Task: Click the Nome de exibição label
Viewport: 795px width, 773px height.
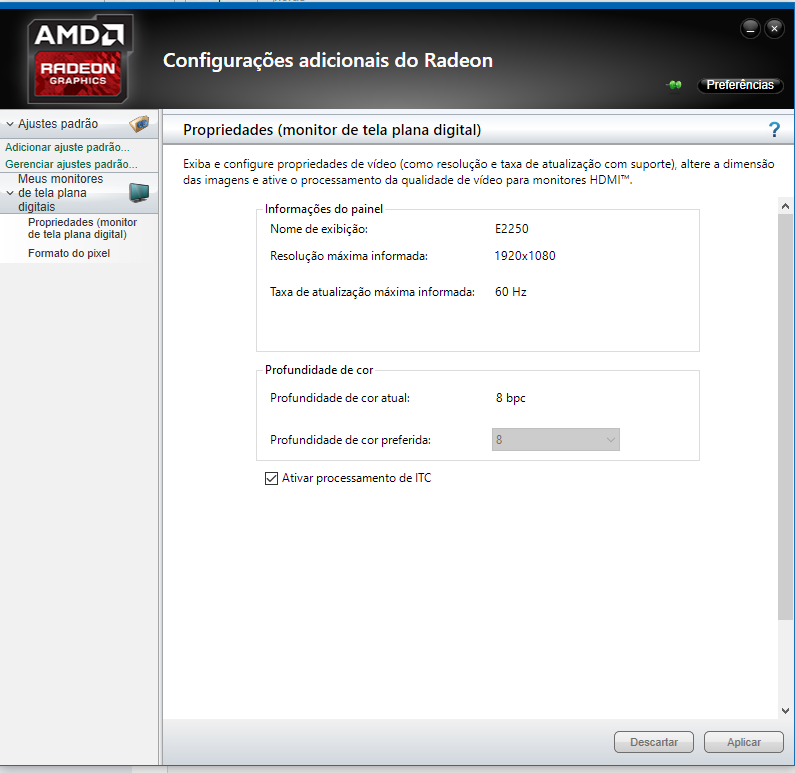Action: 319,229
